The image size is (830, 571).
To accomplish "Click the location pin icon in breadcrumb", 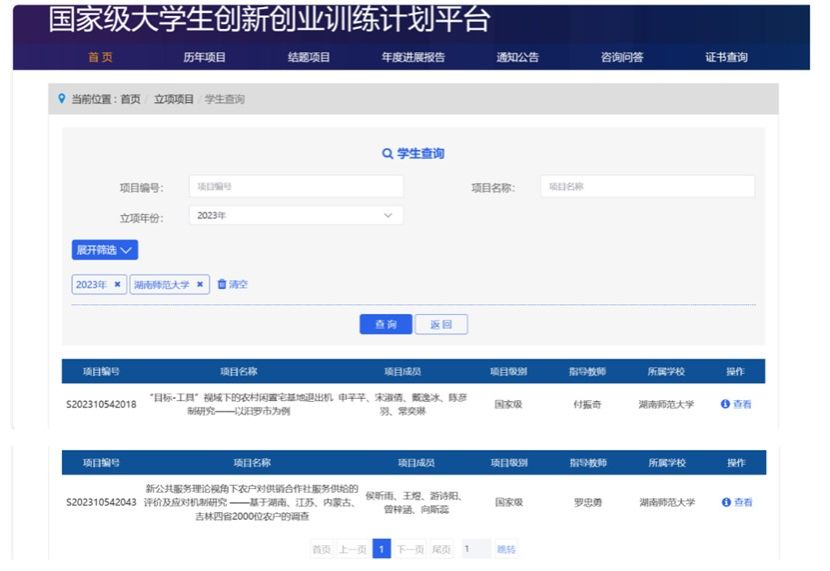I will coord(62,99).
